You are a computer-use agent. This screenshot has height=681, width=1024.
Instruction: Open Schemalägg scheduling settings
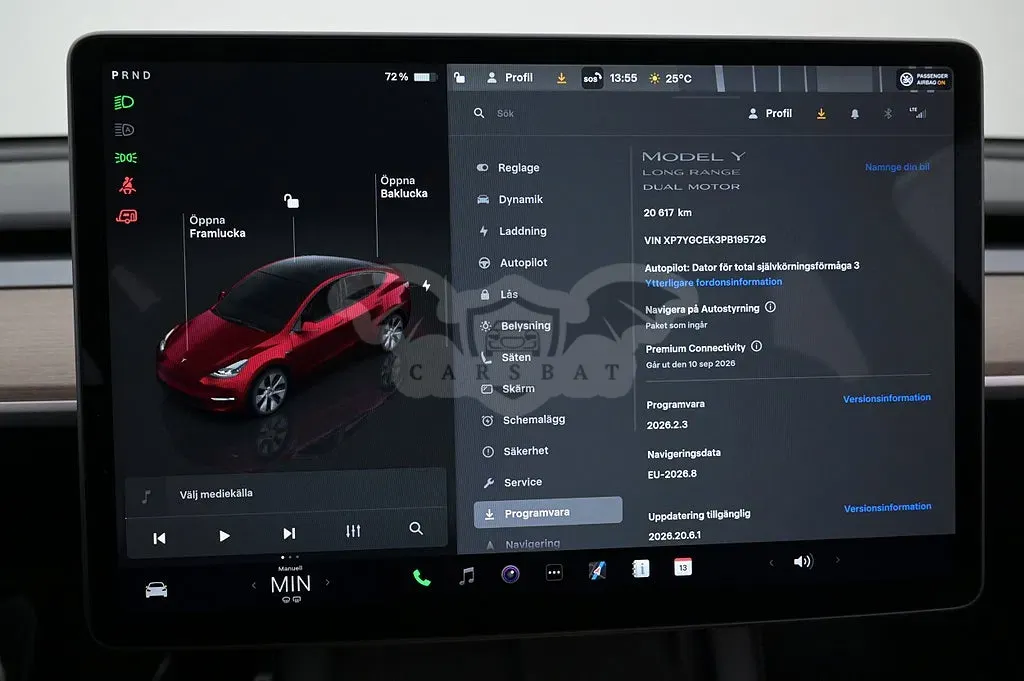pyautogui.click(x=523, y=420)
